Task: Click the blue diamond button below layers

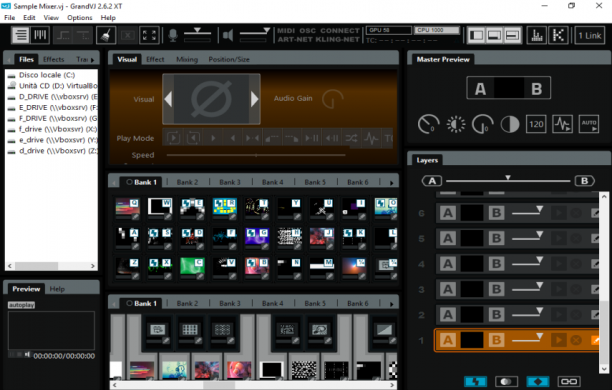Action: point(537,381)
